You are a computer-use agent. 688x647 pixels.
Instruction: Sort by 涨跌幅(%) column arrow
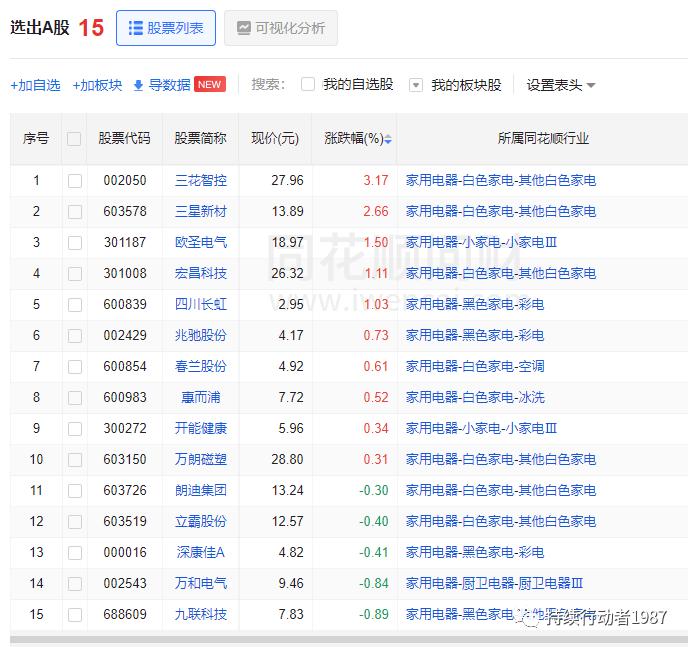pos(388,139)
